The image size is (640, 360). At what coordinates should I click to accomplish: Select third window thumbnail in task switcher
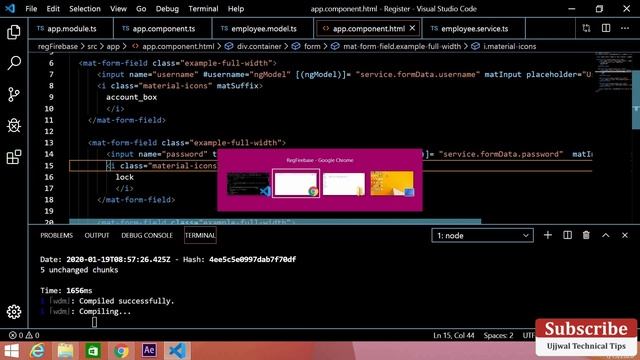point(344,184)
